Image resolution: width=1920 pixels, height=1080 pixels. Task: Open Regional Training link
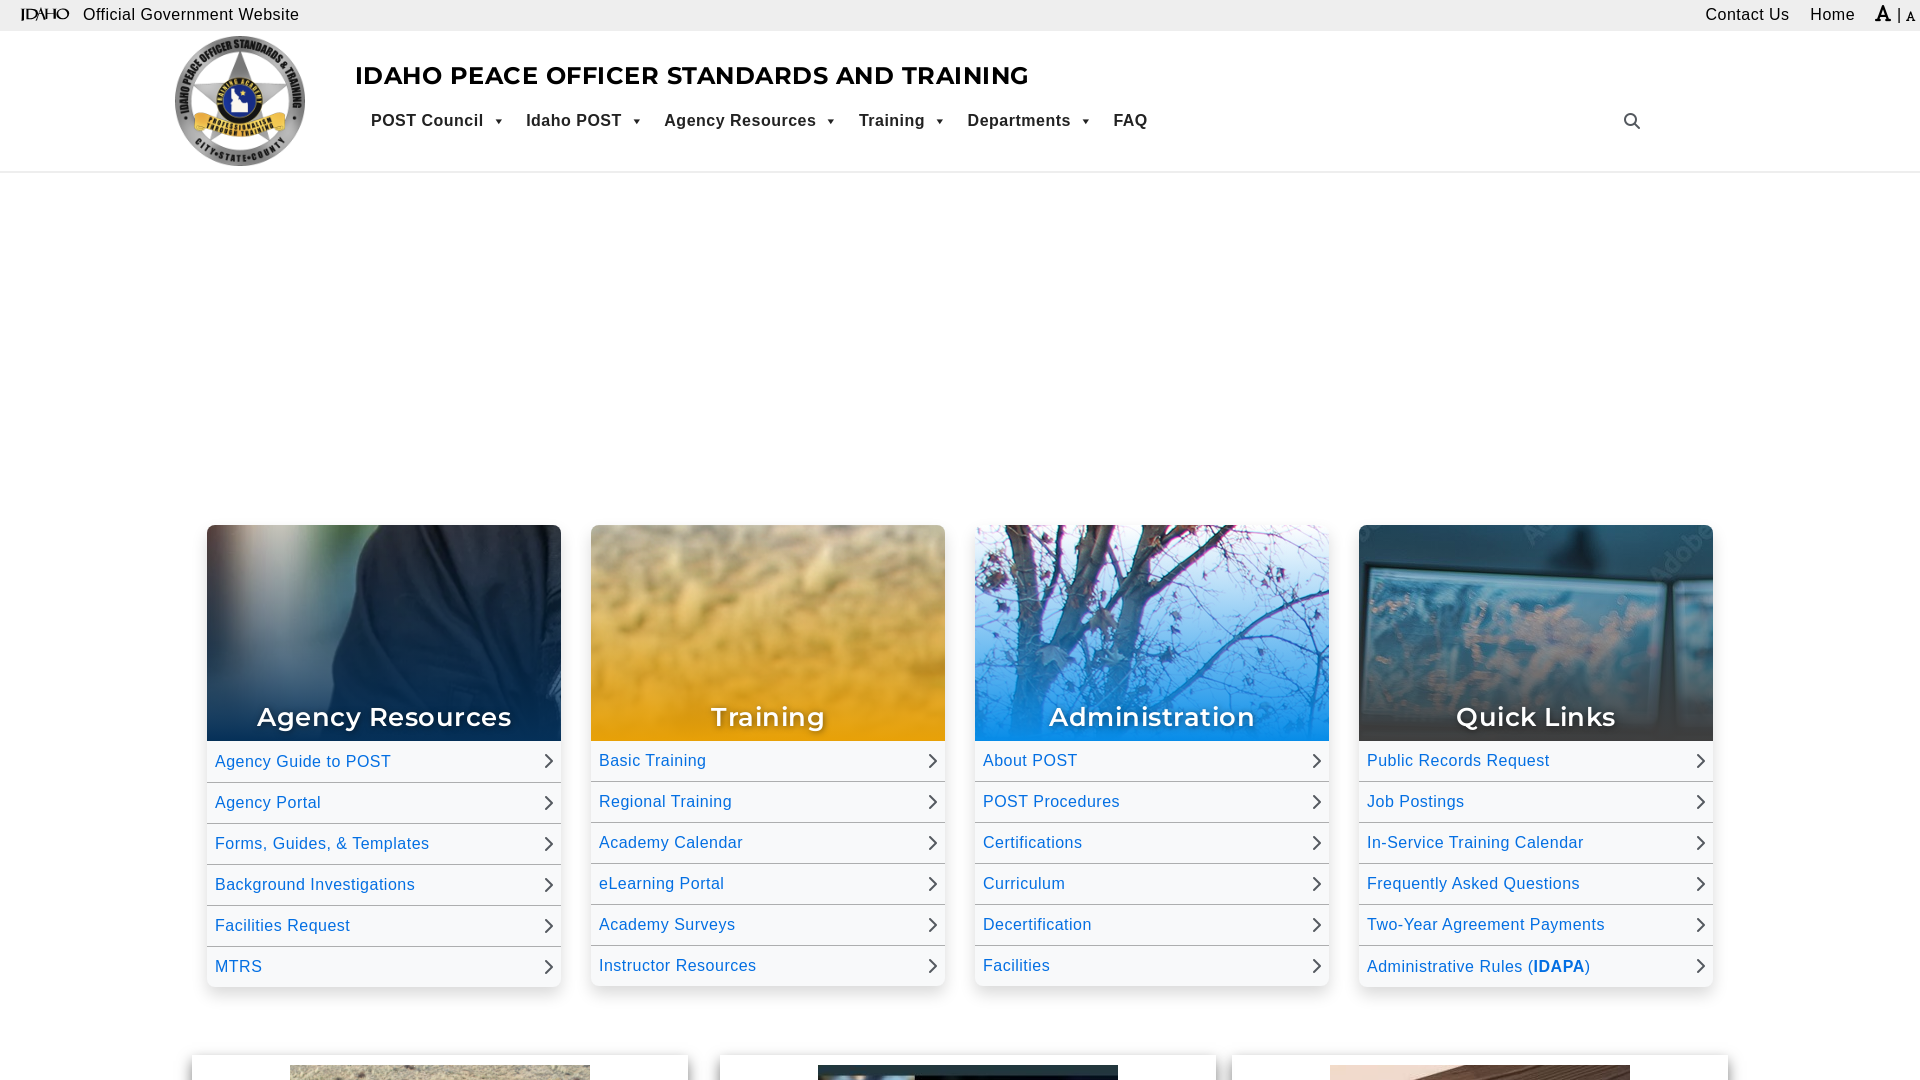(x=665, y=802)
